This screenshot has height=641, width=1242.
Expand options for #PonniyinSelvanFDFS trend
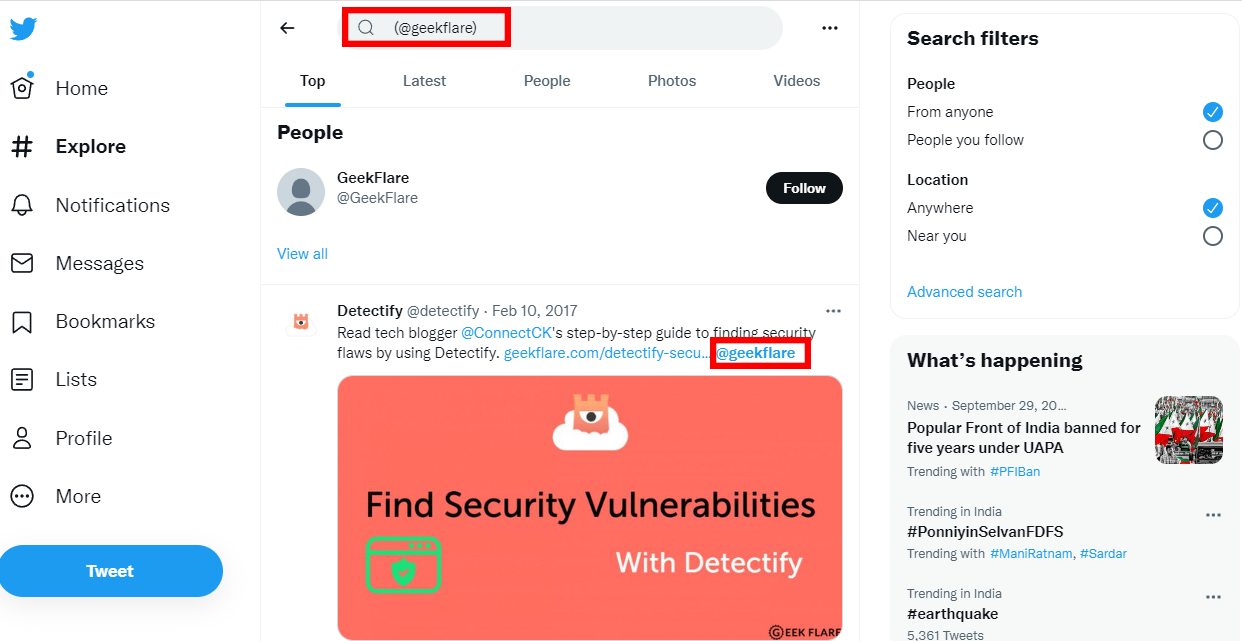[1213, 515]
